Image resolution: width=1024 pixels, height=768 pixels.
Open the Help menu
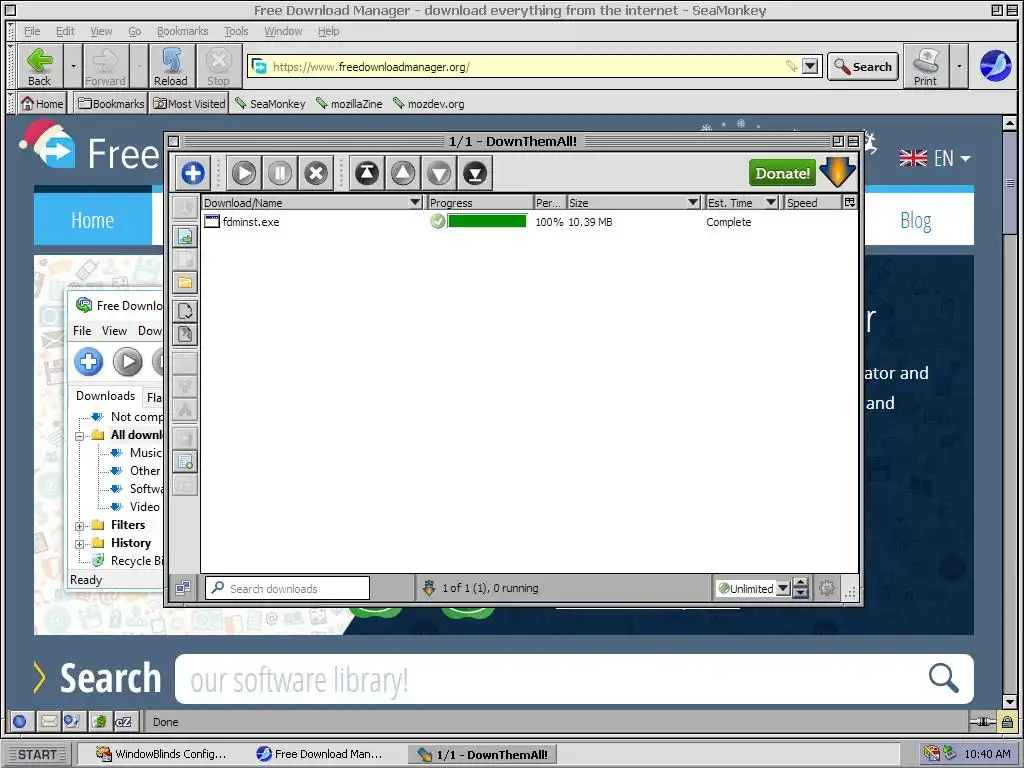coord(328,31)
